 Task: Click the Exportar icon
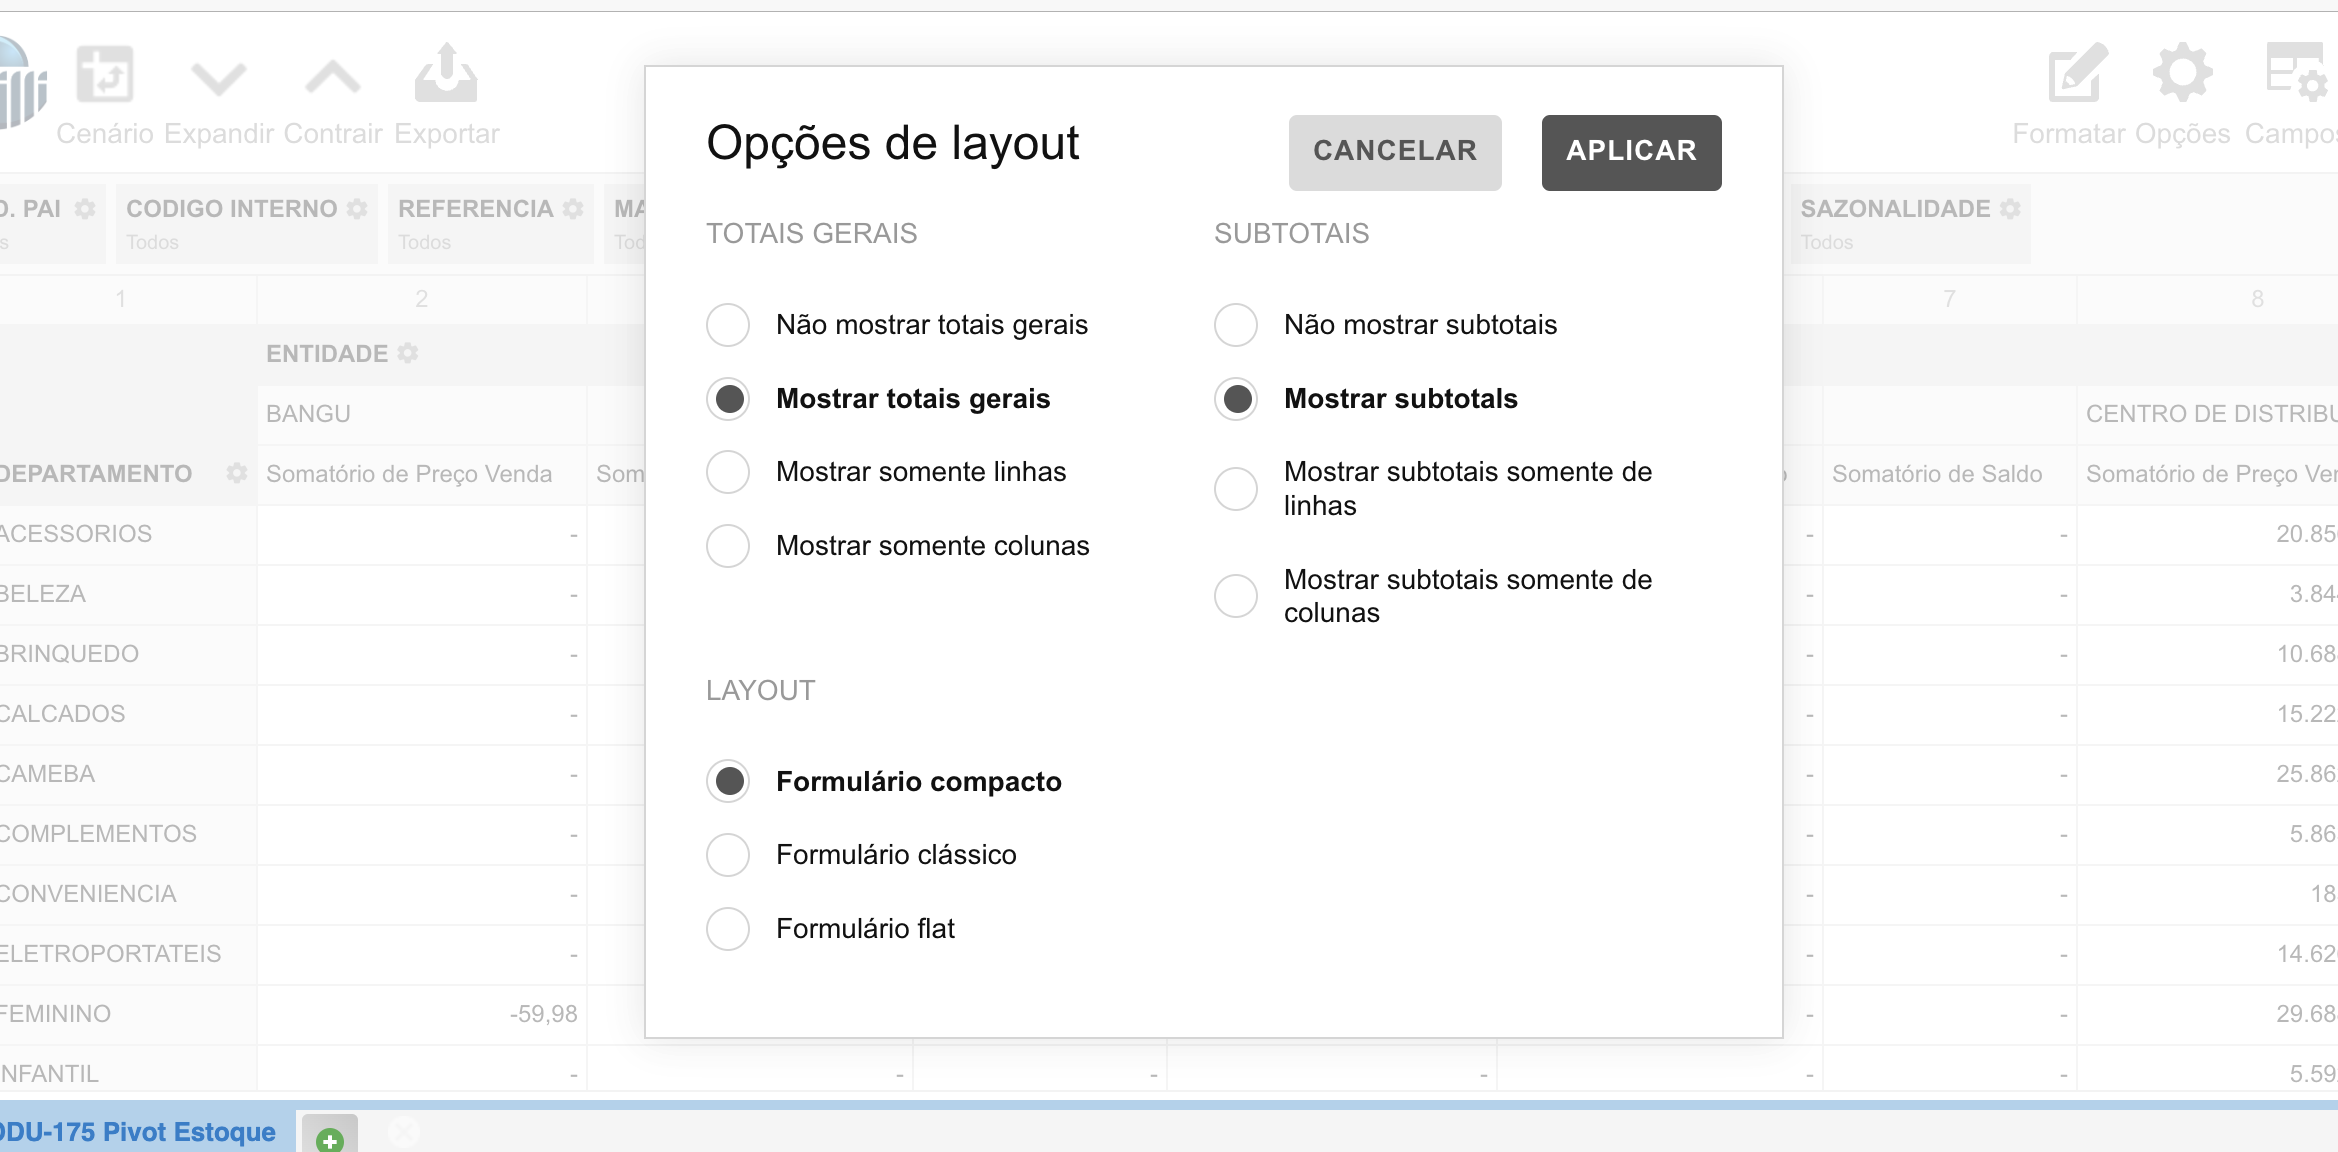pos(446,74)
